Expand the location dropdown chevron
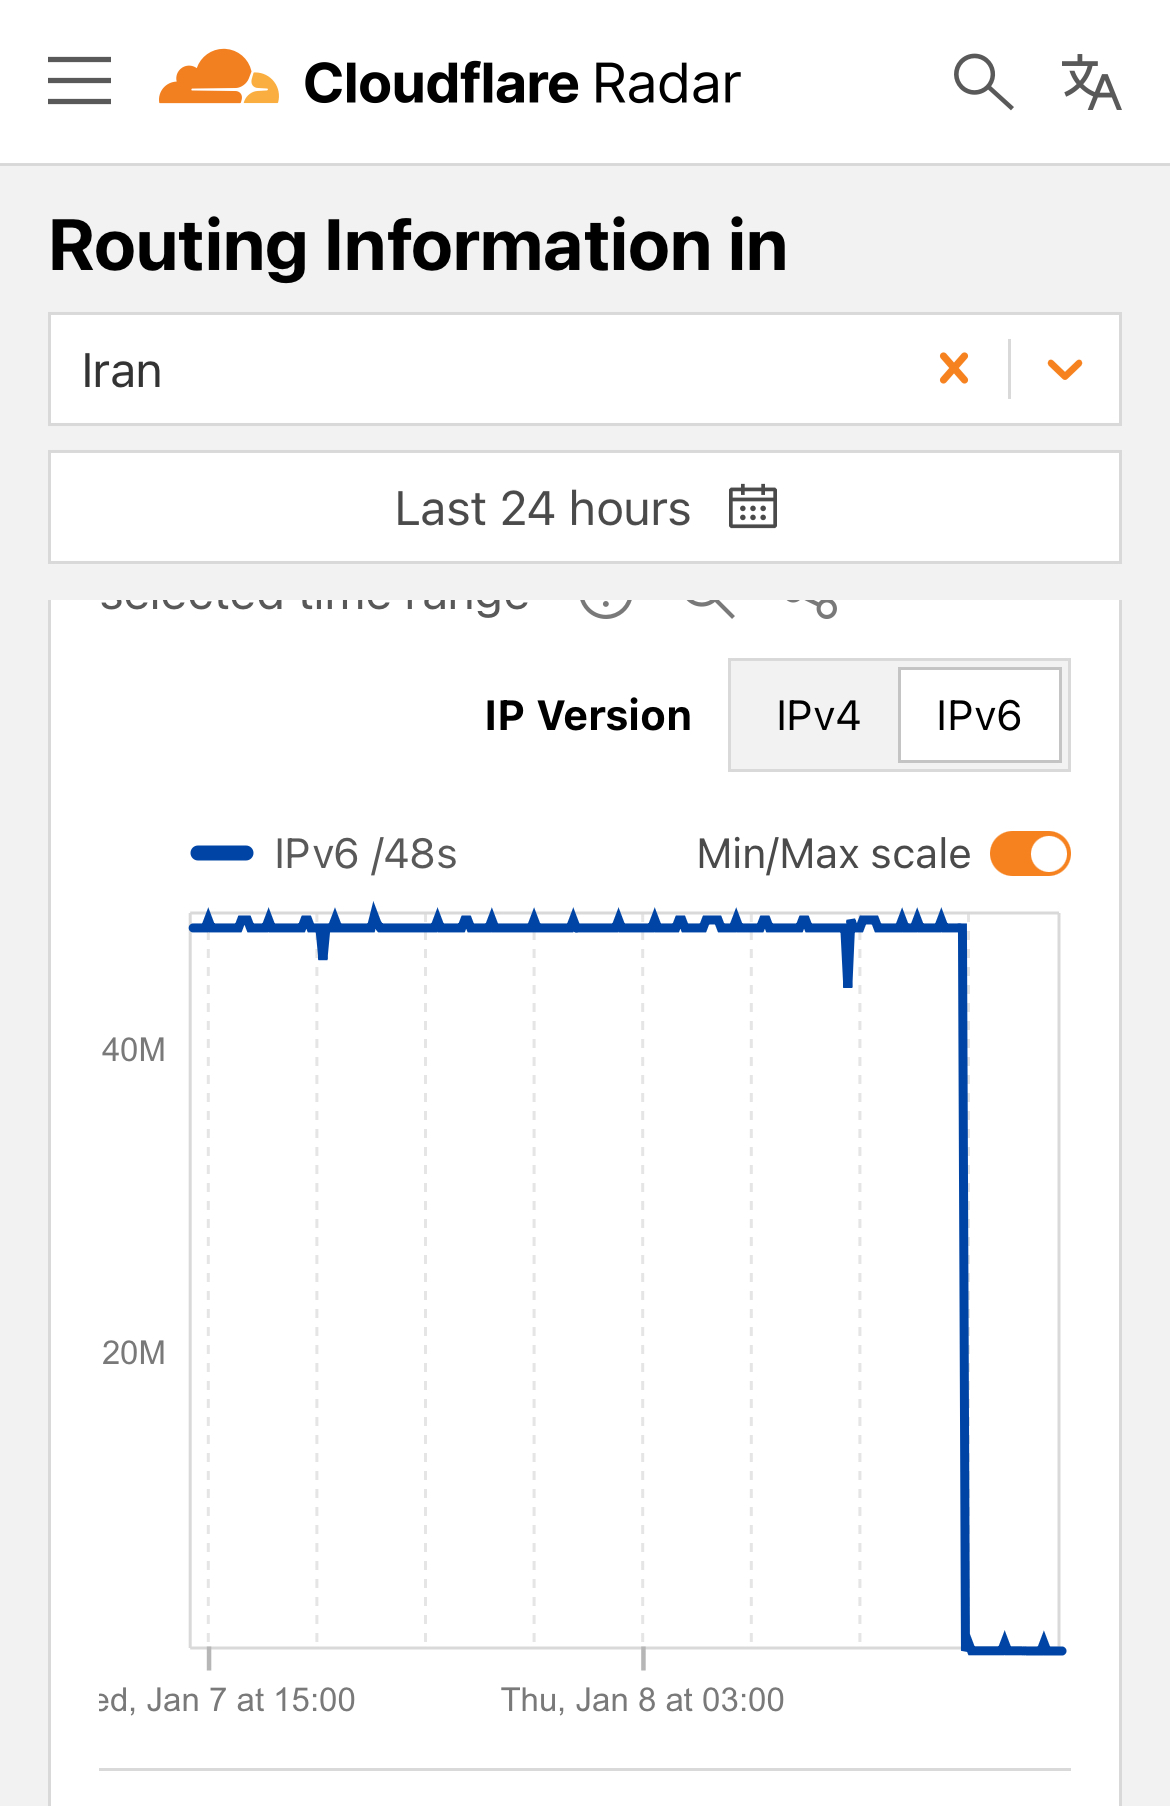The width and height of the screenshot is (1170, 1806). pos(1064,369)
